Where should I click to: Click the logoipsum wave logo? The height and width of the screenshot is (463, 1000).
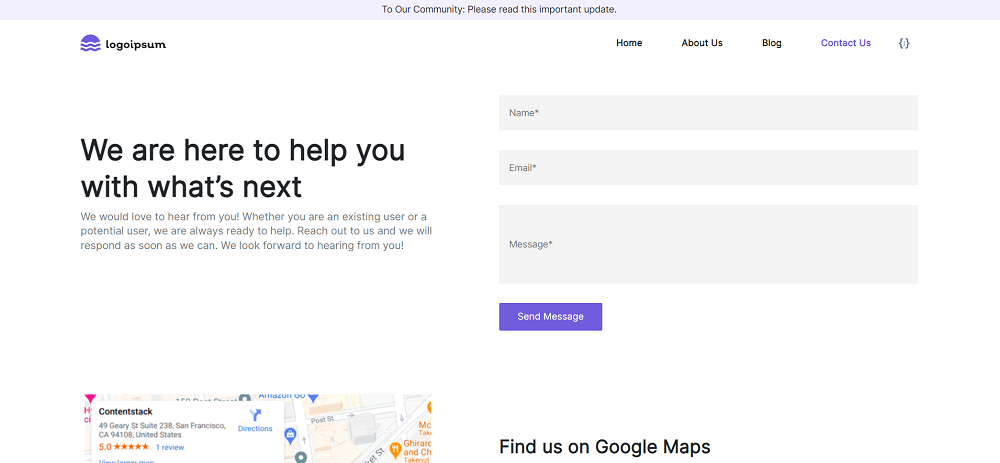pos(91,43)
